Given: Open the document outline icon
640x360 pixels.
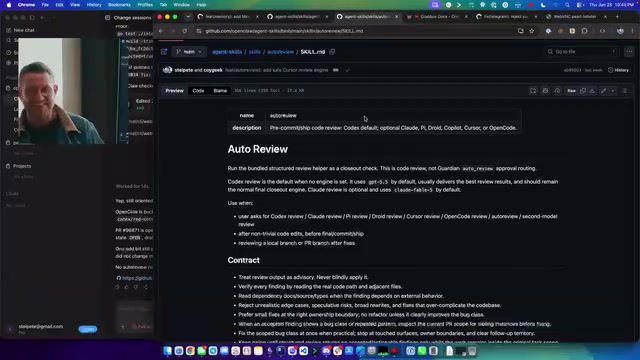Looking at the screenshot, I should [624, 91].
